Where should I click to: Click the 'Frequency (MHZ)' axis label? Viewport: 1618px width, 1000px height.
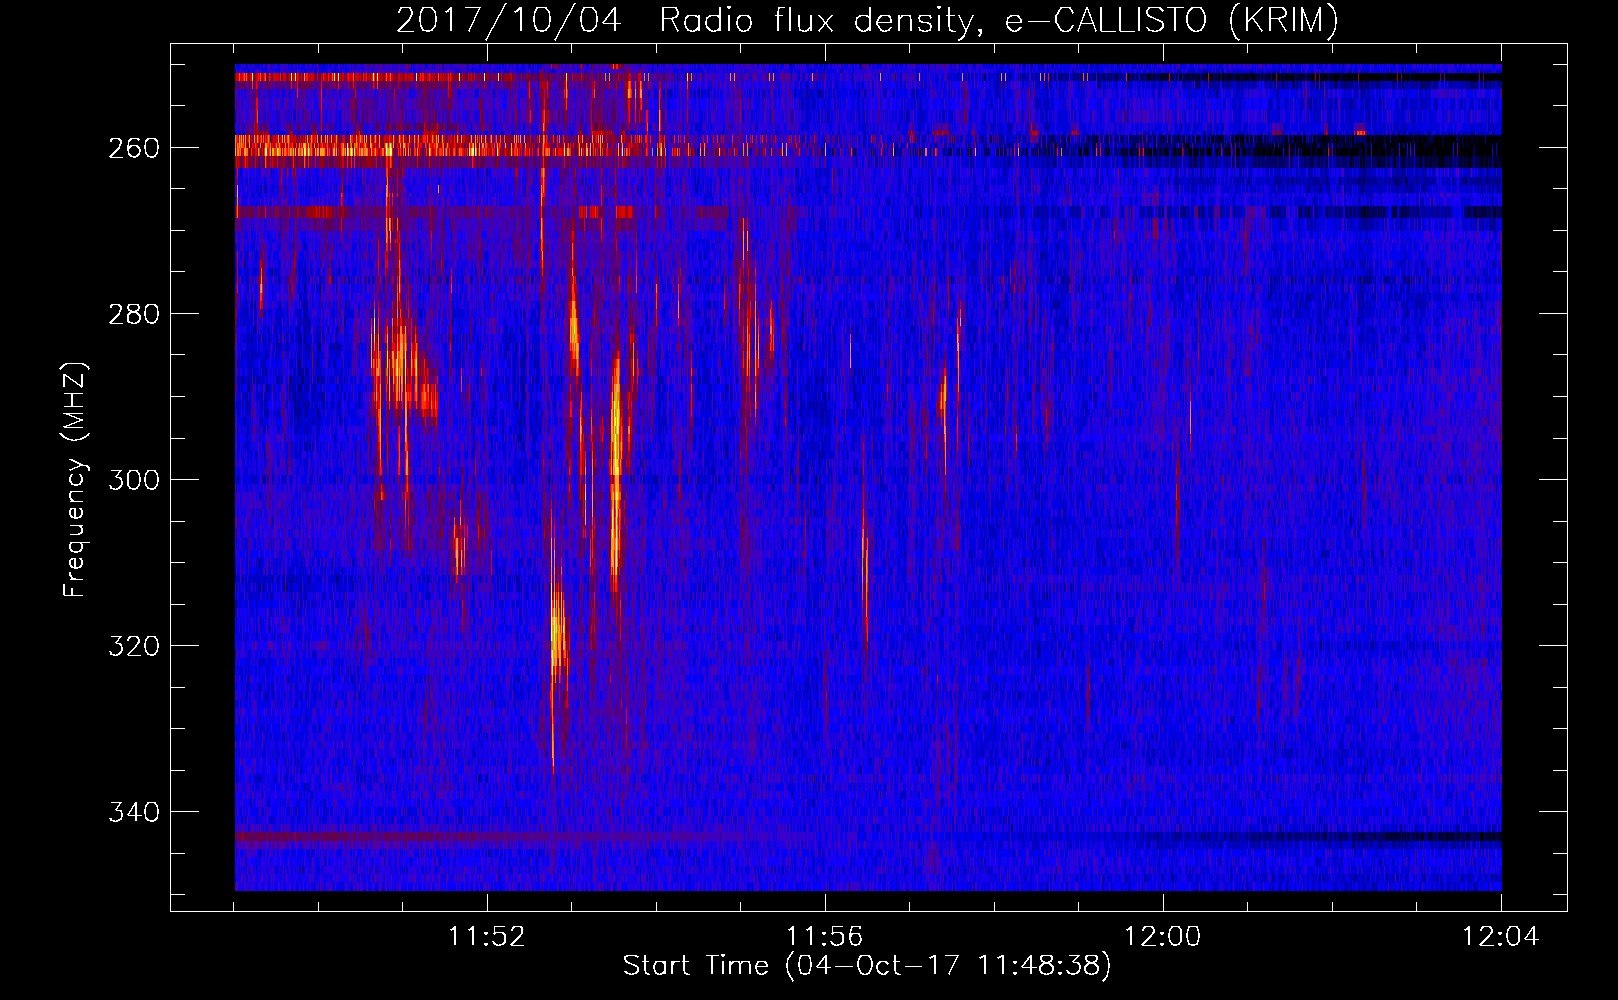coord(75,479)
